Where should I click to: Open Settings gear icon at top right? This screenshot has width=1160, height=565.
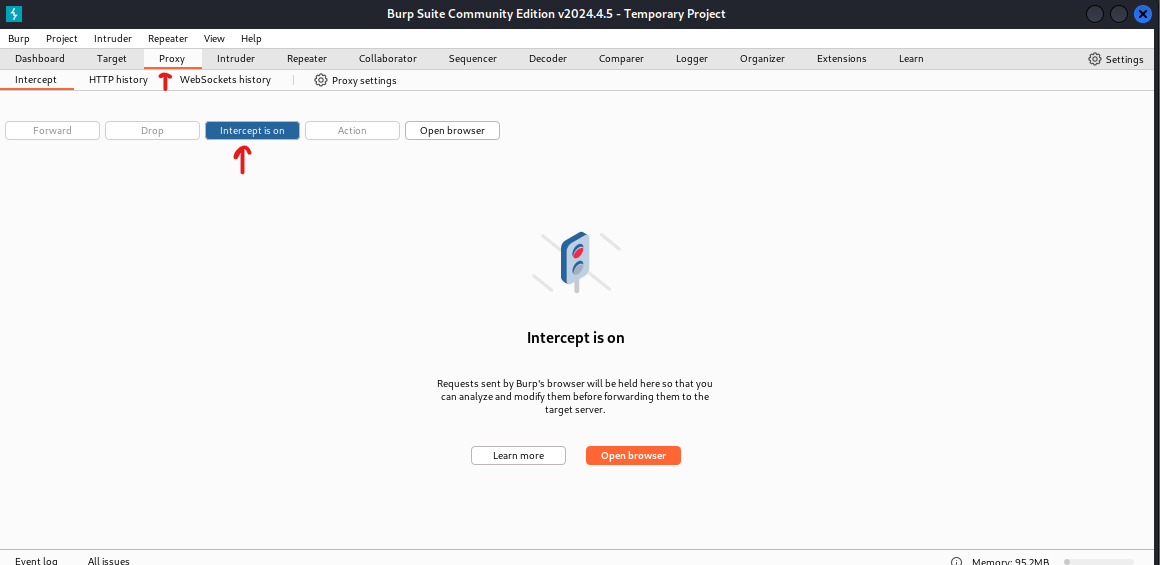(1094, 59)
